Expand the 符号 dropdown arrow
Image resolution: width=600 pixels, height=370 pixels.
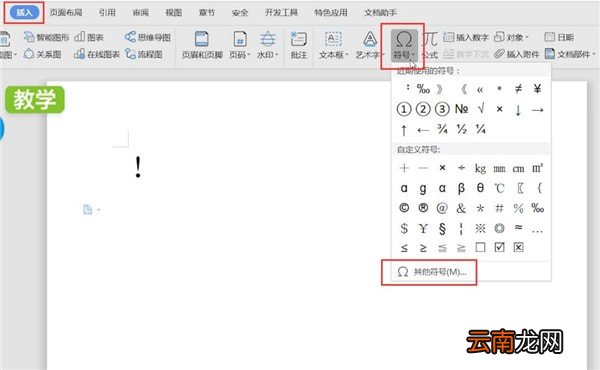point(413,55)
